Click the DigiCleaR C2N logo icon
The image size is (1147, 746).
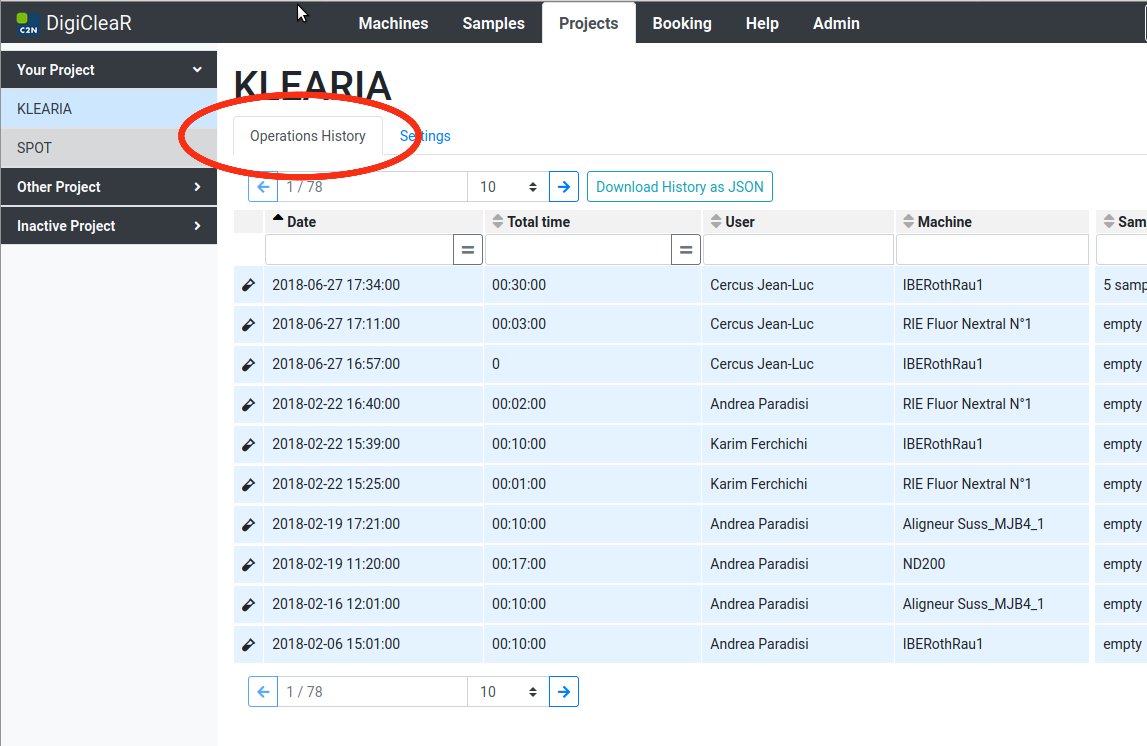coord(28,23)
